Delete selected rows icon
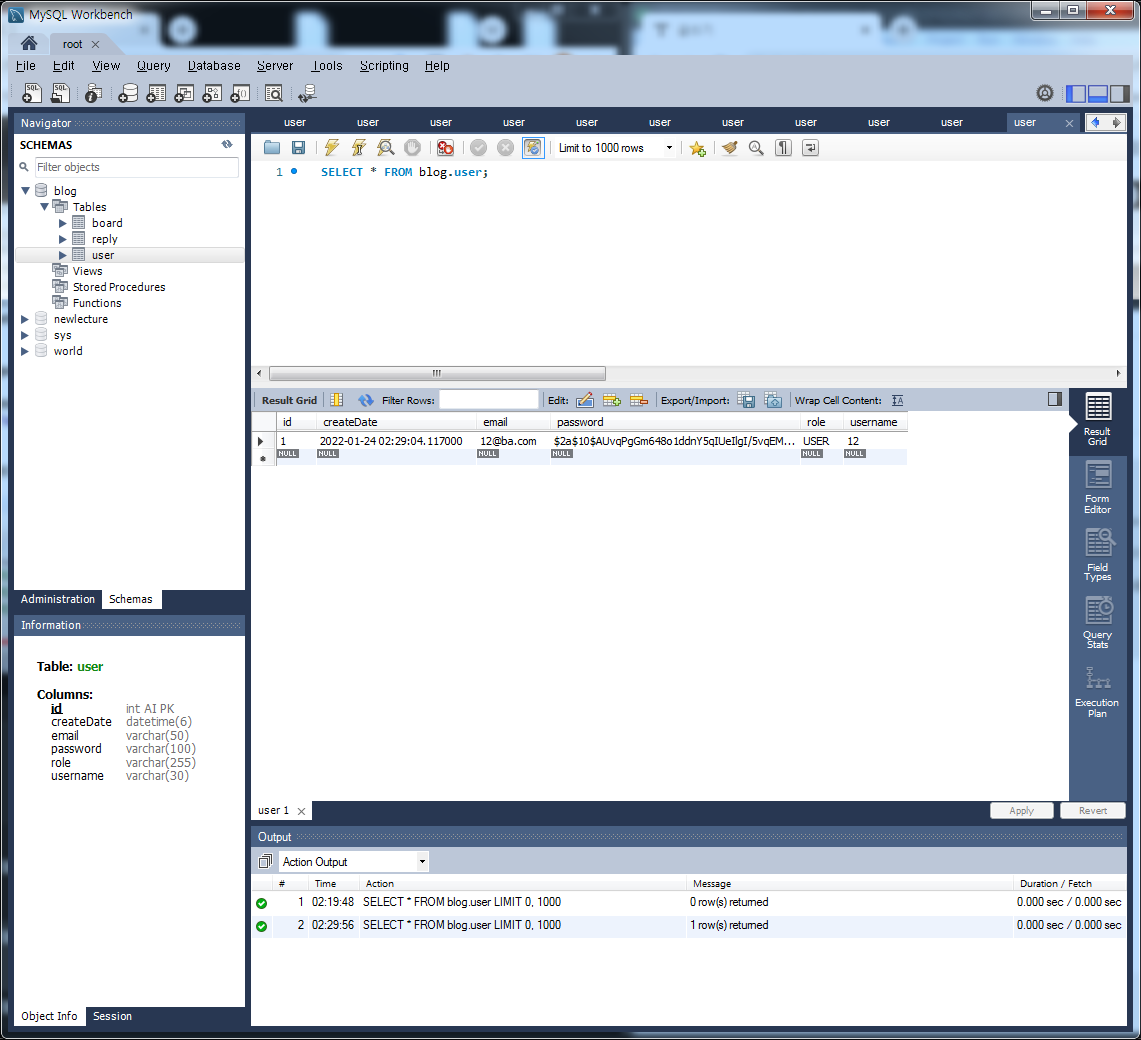Image resolution: width=1141 pixels, height=1040 pixels. tap(639, 400)
